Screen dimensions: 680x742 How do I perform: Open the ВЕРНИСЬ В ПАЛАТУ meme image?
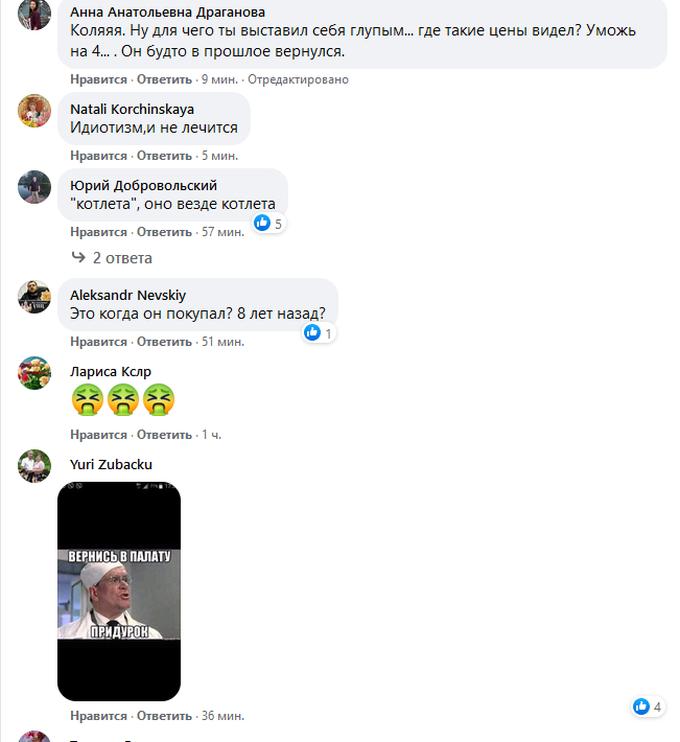(119, 592)
